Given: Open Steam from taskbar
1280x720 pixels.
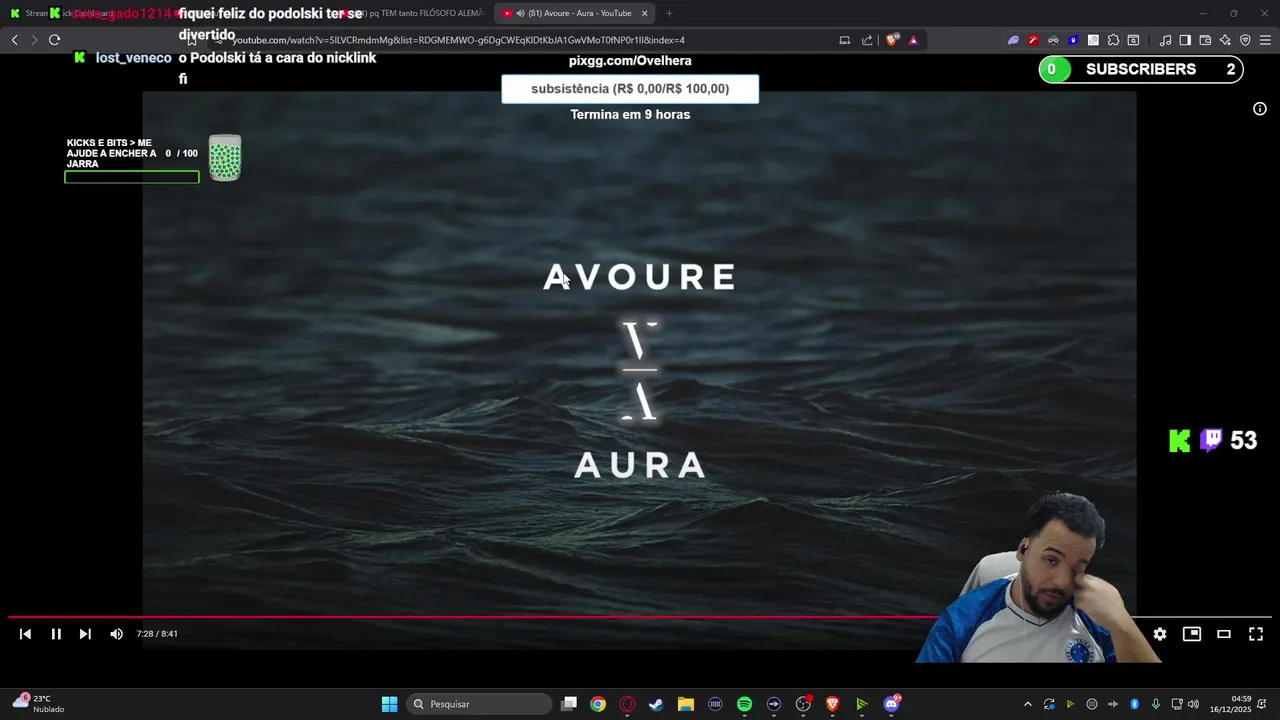Looking at the screenshot, I should tap(656, 704).
